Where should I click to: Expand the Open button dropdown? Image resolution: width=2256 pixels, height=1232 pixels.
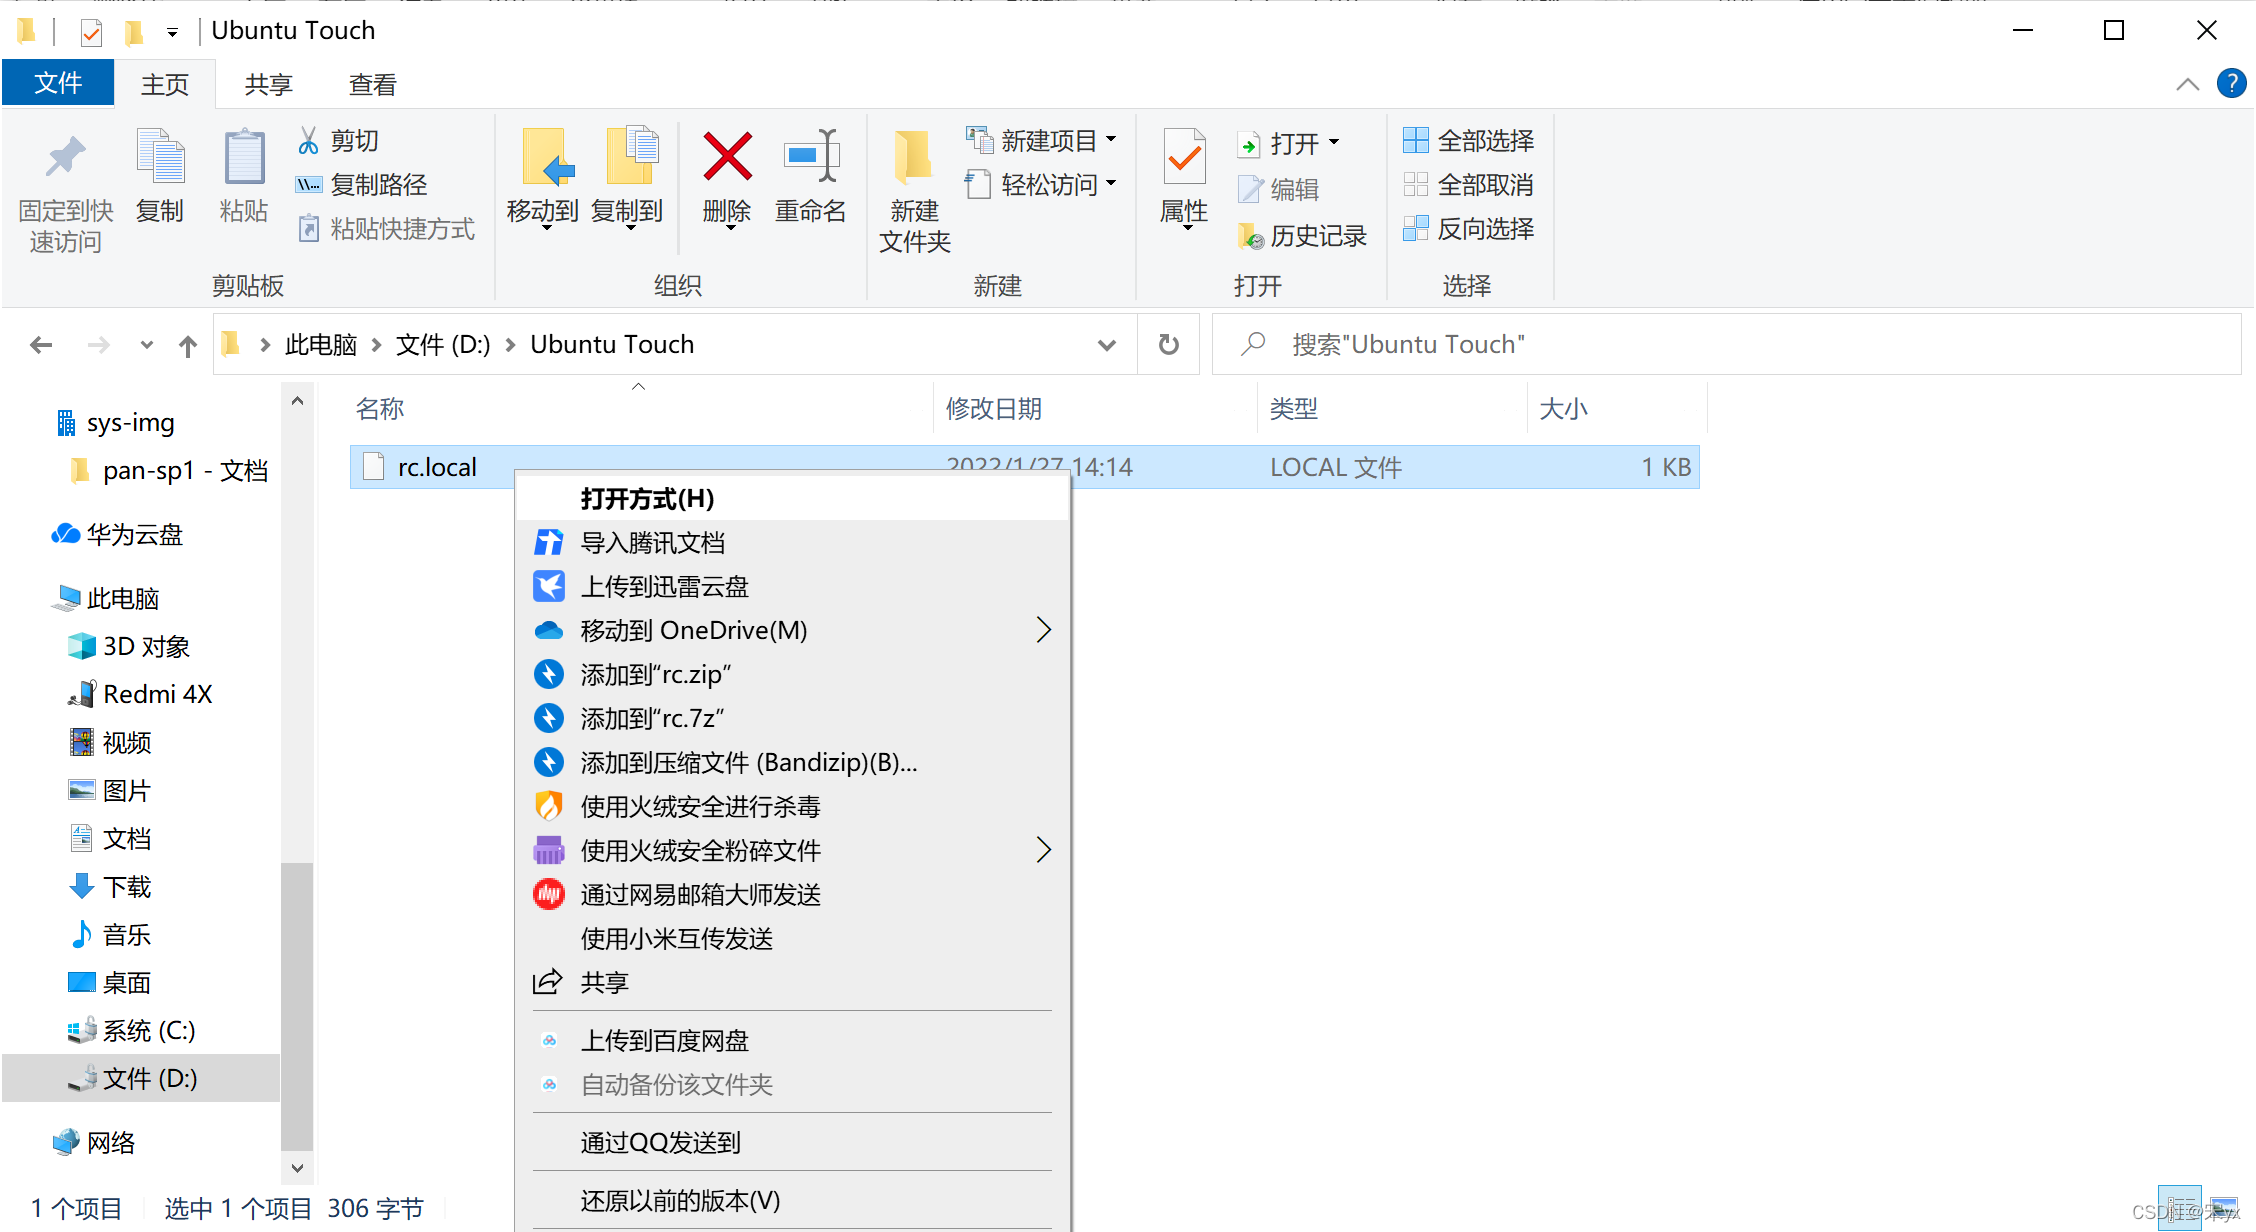coord(1333,143)
